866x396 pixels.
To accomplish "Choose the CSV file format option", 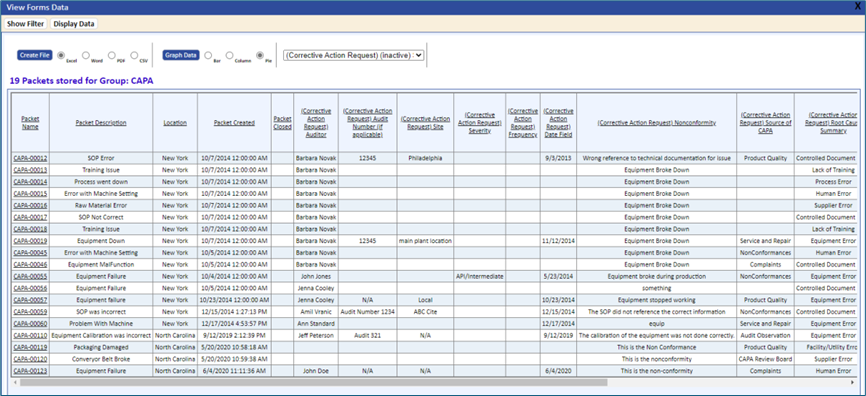I will coord(134,55).
